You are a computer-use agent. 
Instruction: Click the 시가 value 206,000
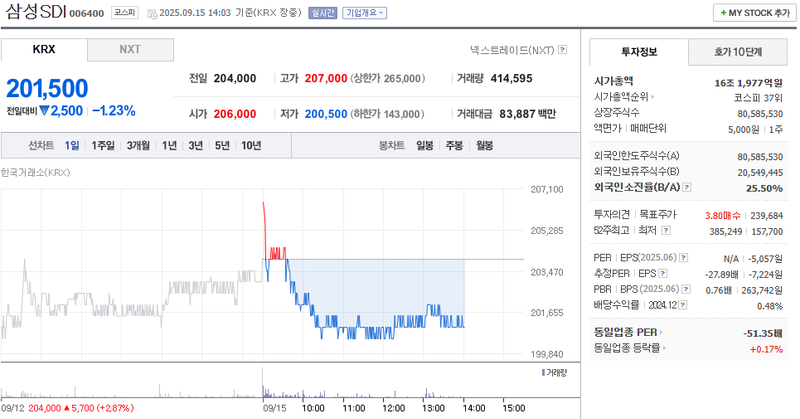pyautogui.click(x=235, y=114)
